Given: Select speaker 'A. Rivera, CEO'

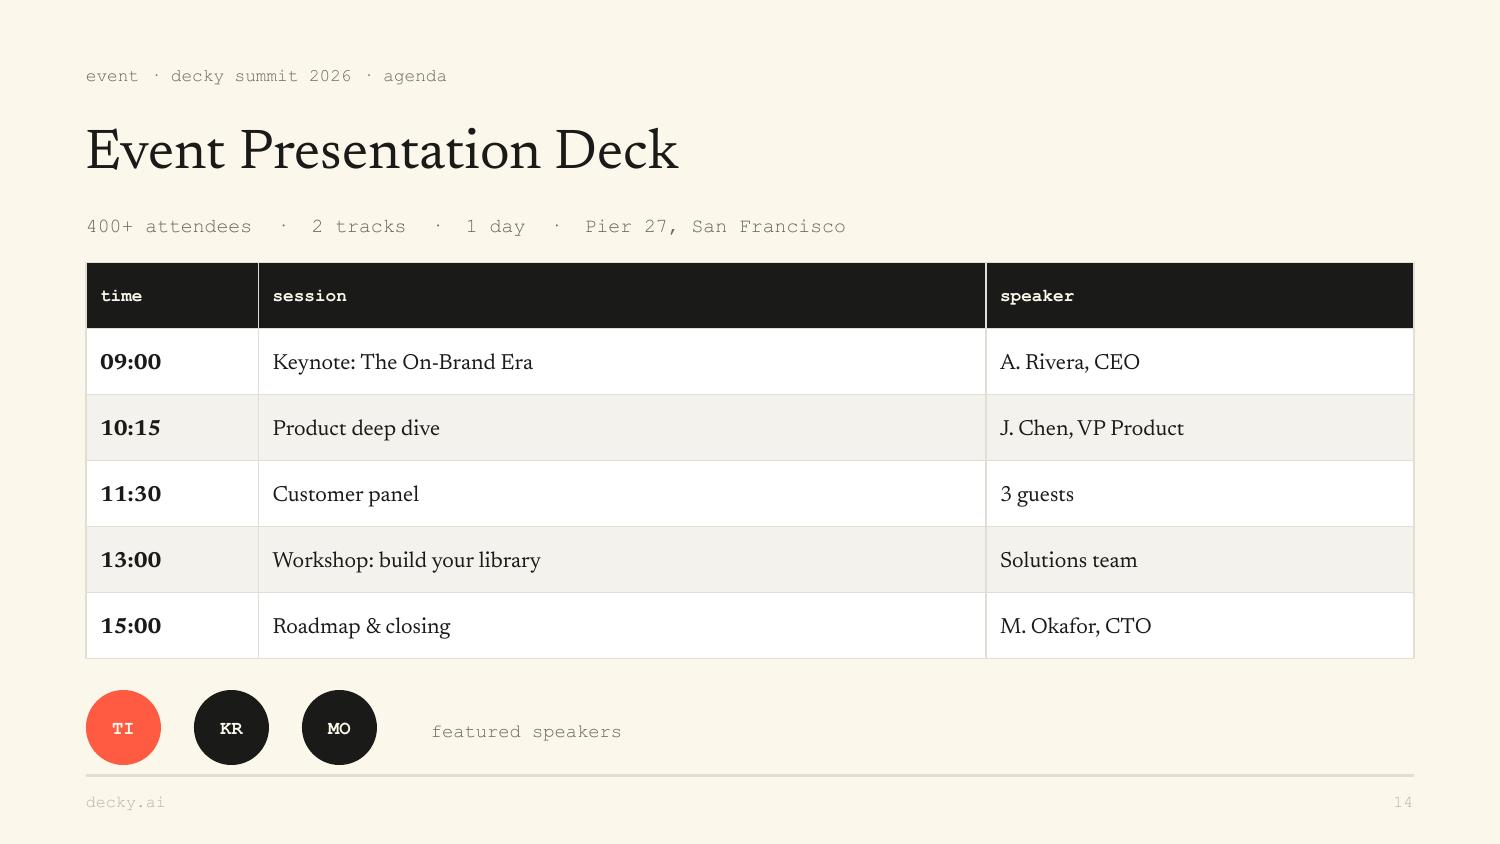Looking at the screenshot, I should click(1200, 362).
